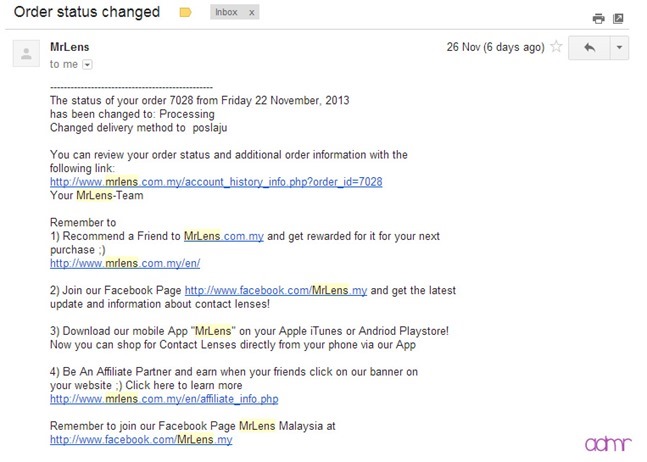Click the Inbox label tag

click(227, 14)
